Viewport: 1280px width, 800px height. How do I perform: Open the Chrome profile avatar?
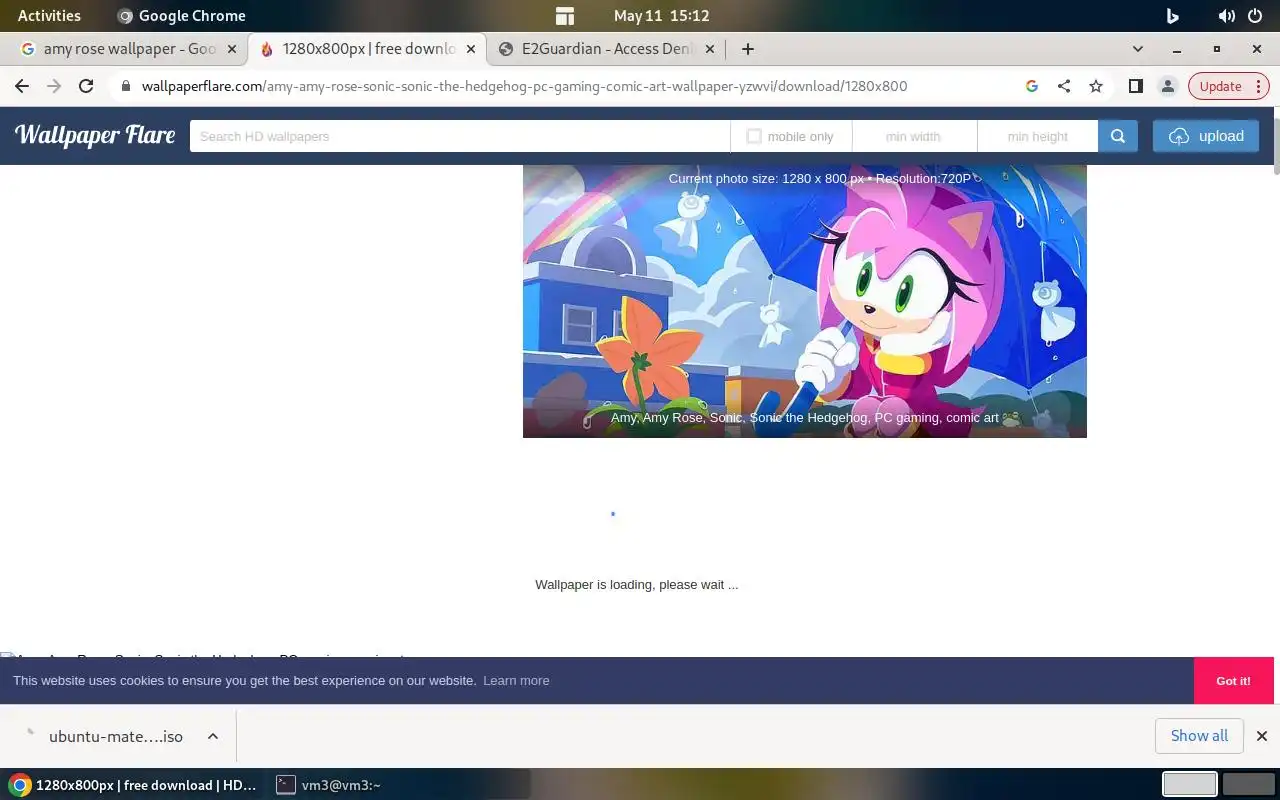[x=1167, y=86]
